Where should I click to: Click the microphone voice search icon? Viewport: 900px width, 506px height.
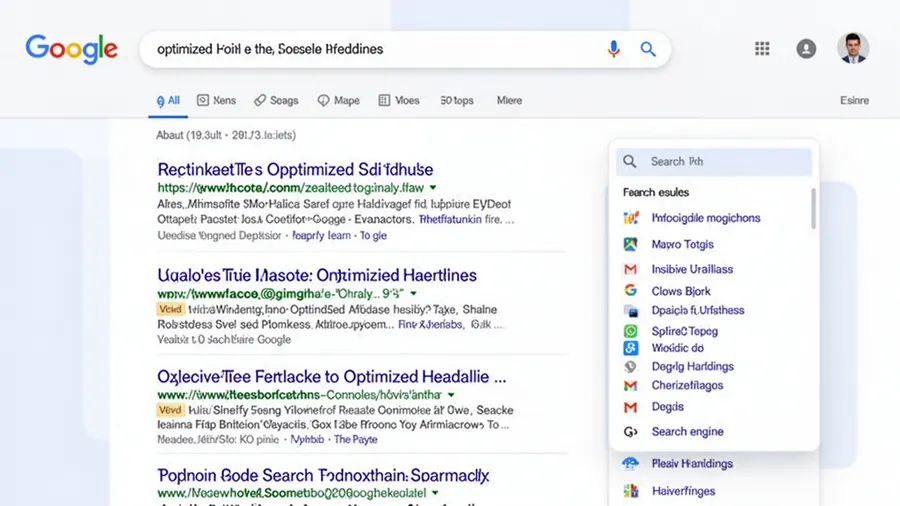click(614, 49)
